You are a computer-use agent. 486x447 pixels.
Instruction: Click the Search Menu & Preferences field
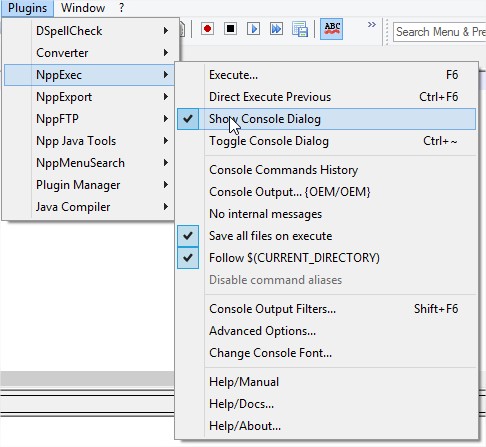[x=439, y=32]
